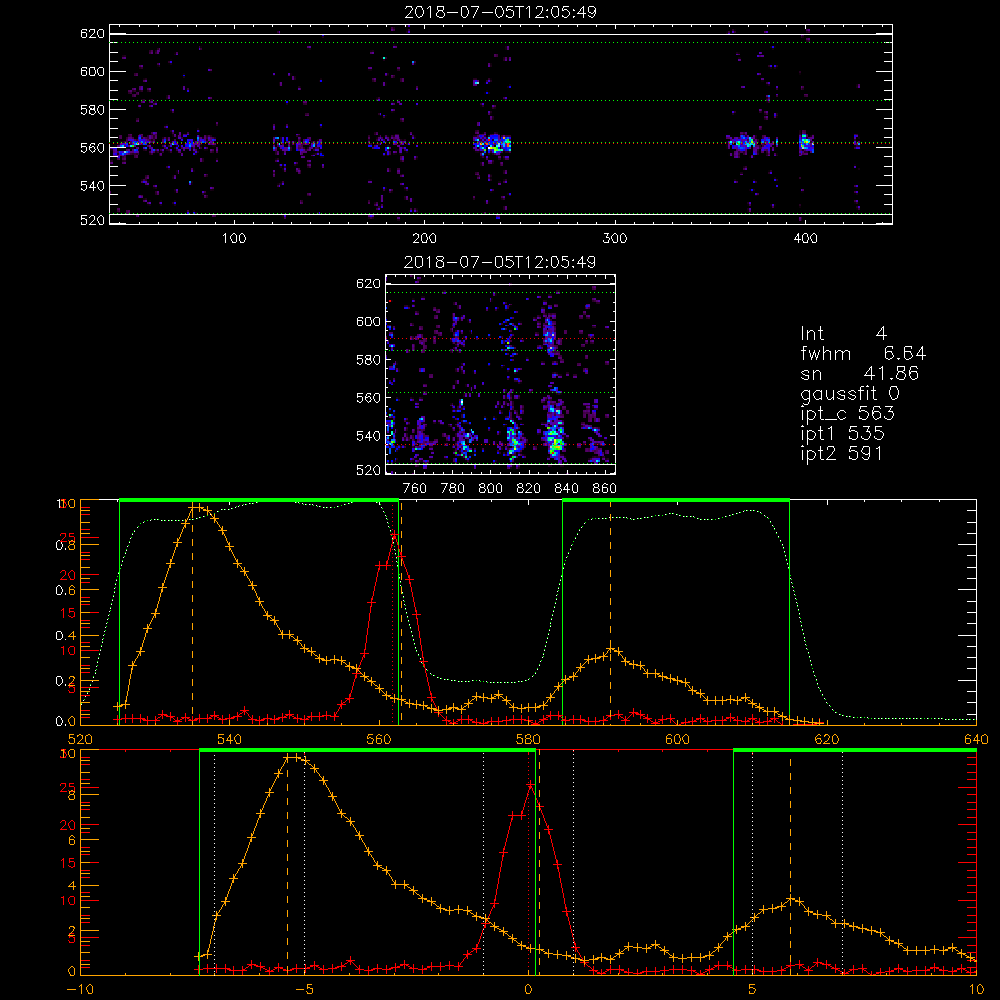This screenshot has height=1000, width=1000.
Task: Click x-axis label 760 on middle image
Action: pos(415,489)
